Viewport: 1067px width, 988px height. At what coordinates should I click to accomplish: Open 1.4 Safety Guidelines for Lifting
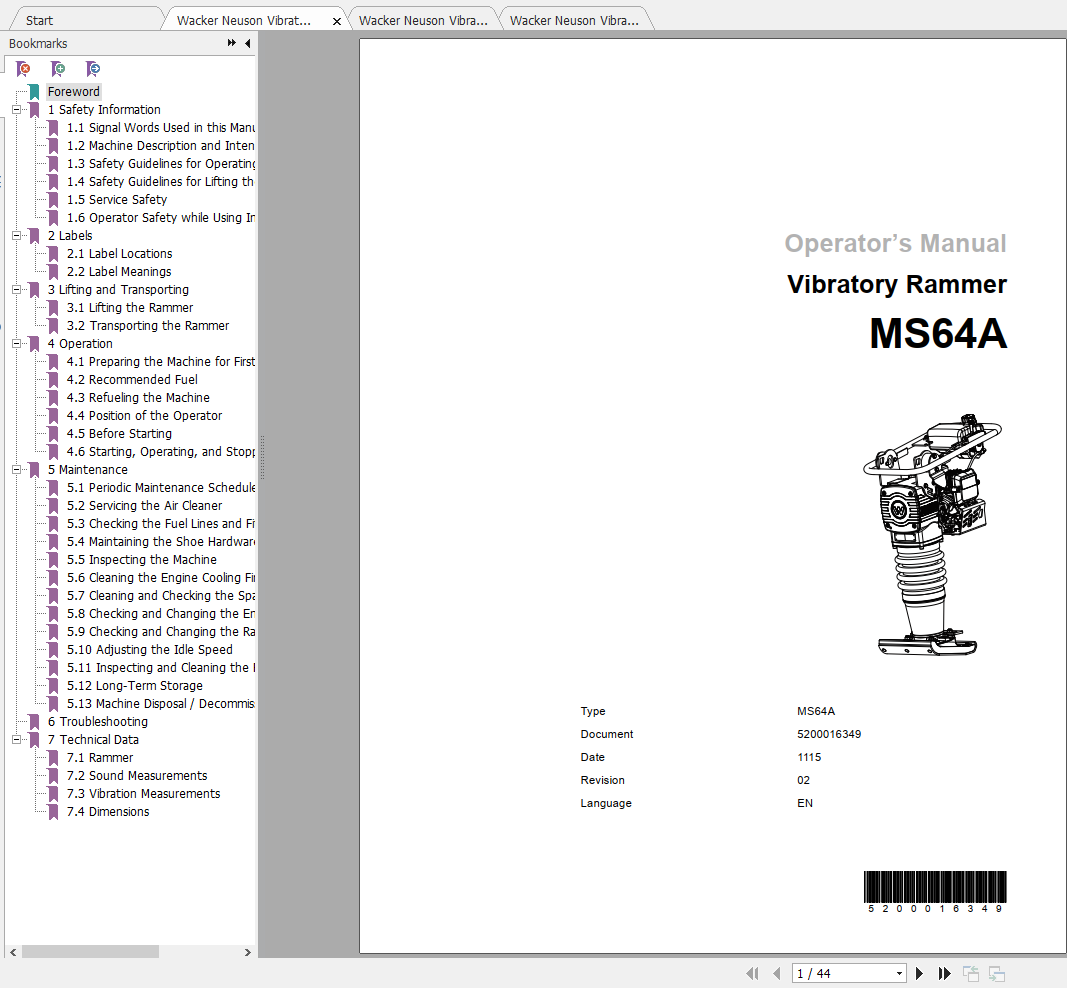(x=161, y=182)
